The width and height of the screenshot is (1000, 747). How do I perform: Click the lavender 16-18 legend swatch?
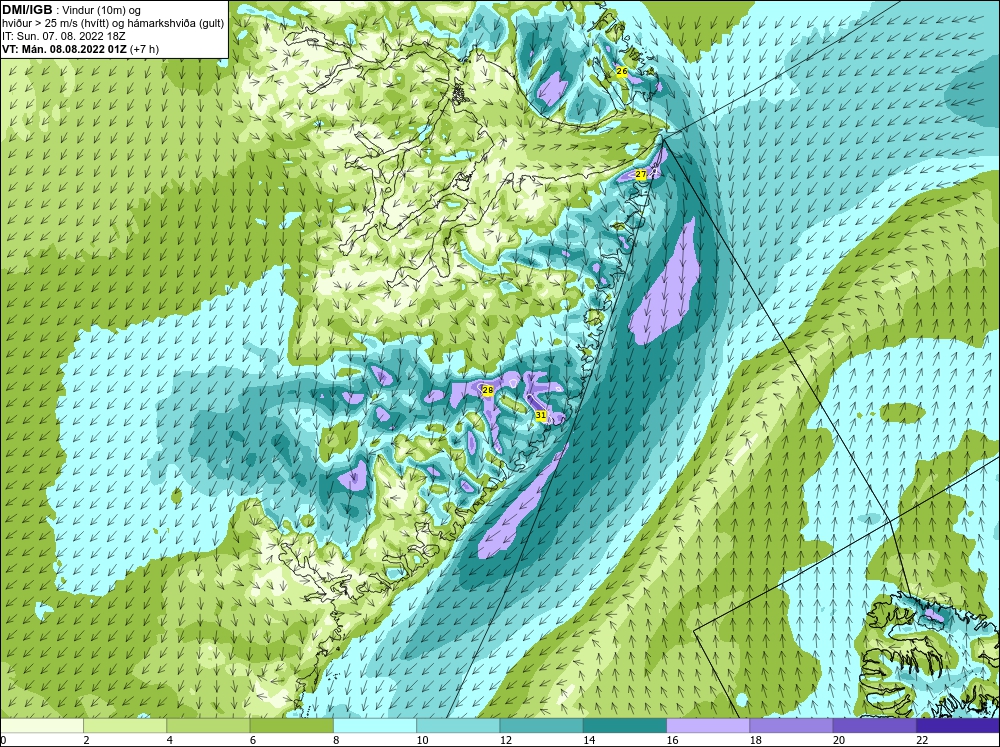pyautogui.click(x=708, y=726)
